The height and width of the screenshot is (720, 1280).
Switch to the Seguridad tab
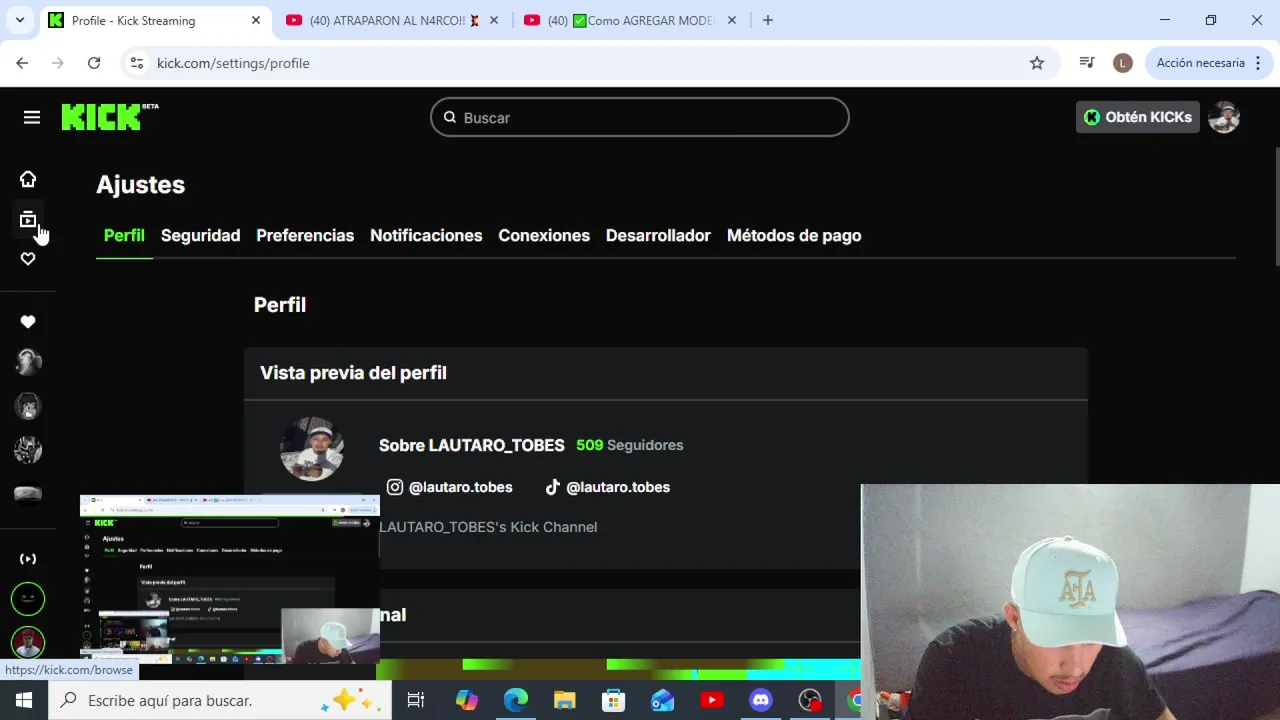[200, 236]
